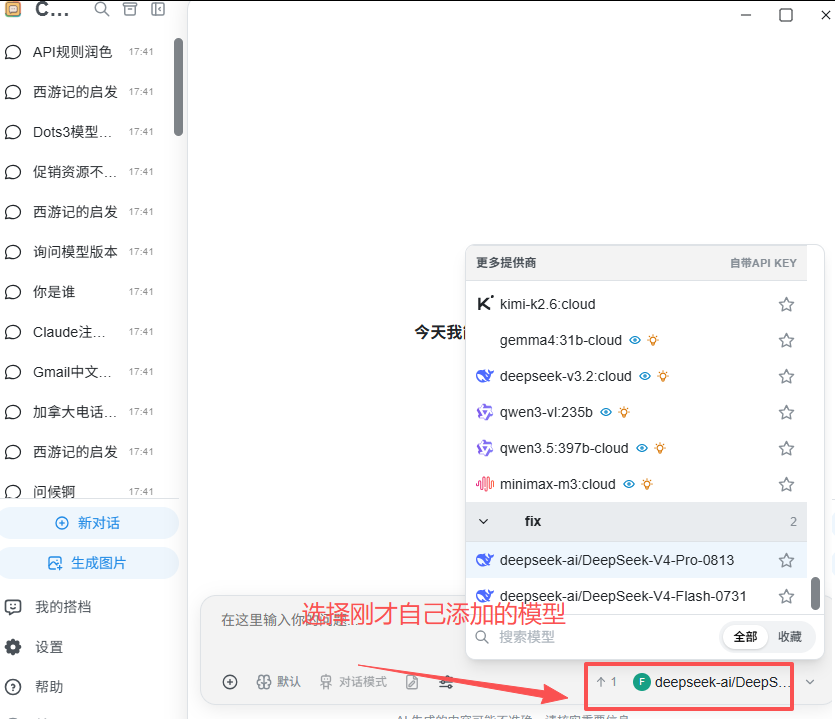Click the 默认 brain mode button
The image size is (835, 719).
279,682
